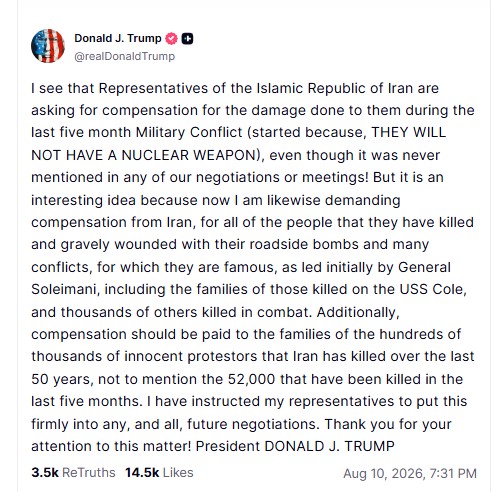This screenshot has width=492, height=492.
Task: Visit the @realDonaldTrump handle link
Action: click(125, 56)
